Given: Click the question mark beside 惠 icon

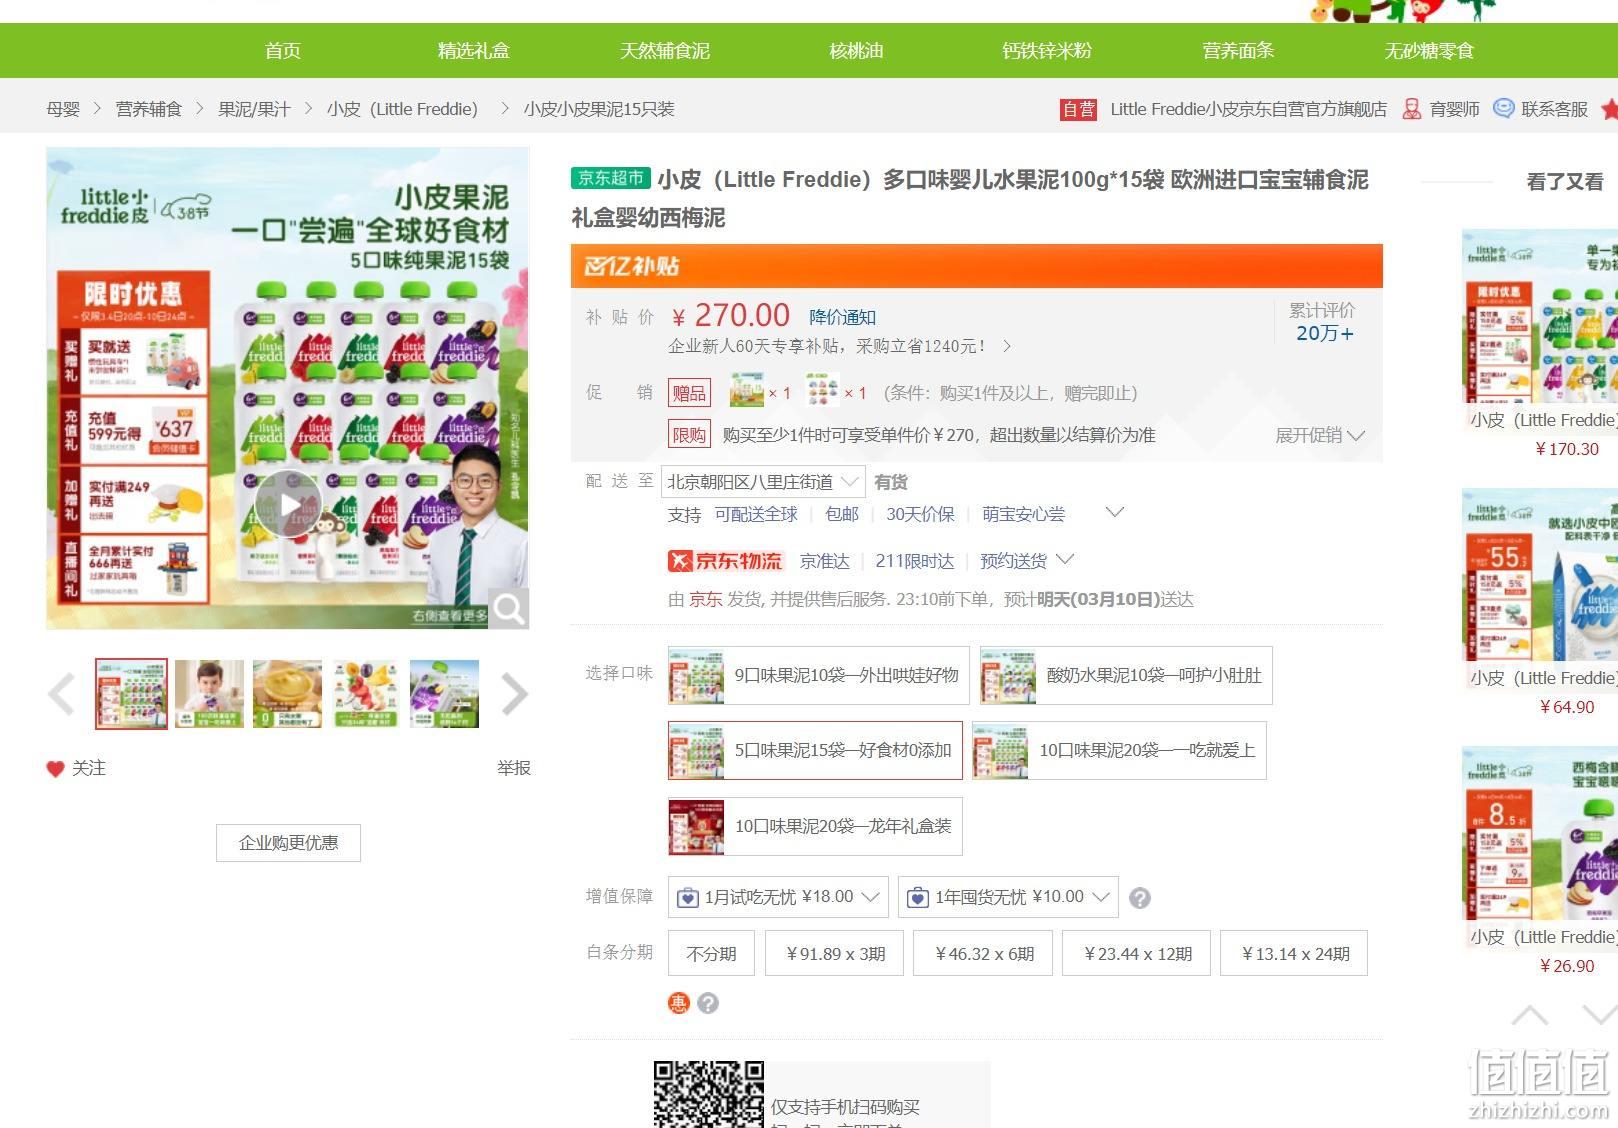Looking at the screenshot, I should click(x=708, y=1003).
